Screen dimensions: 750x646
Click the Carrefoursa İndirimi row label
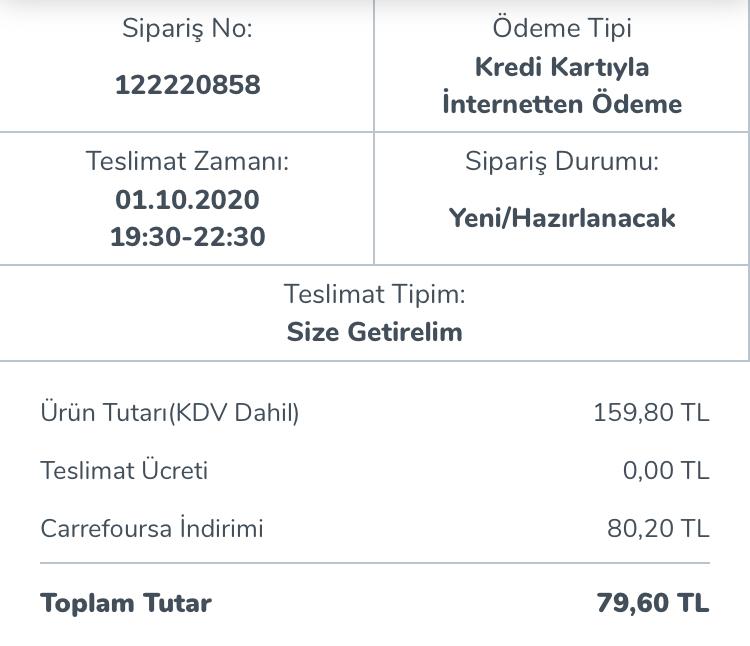click(152, 528)
